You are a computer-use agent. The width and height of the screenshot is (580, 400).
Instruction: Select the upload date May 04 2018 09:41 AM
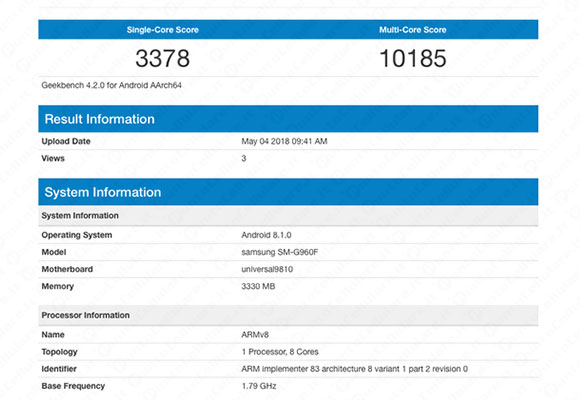click(284, 141)
